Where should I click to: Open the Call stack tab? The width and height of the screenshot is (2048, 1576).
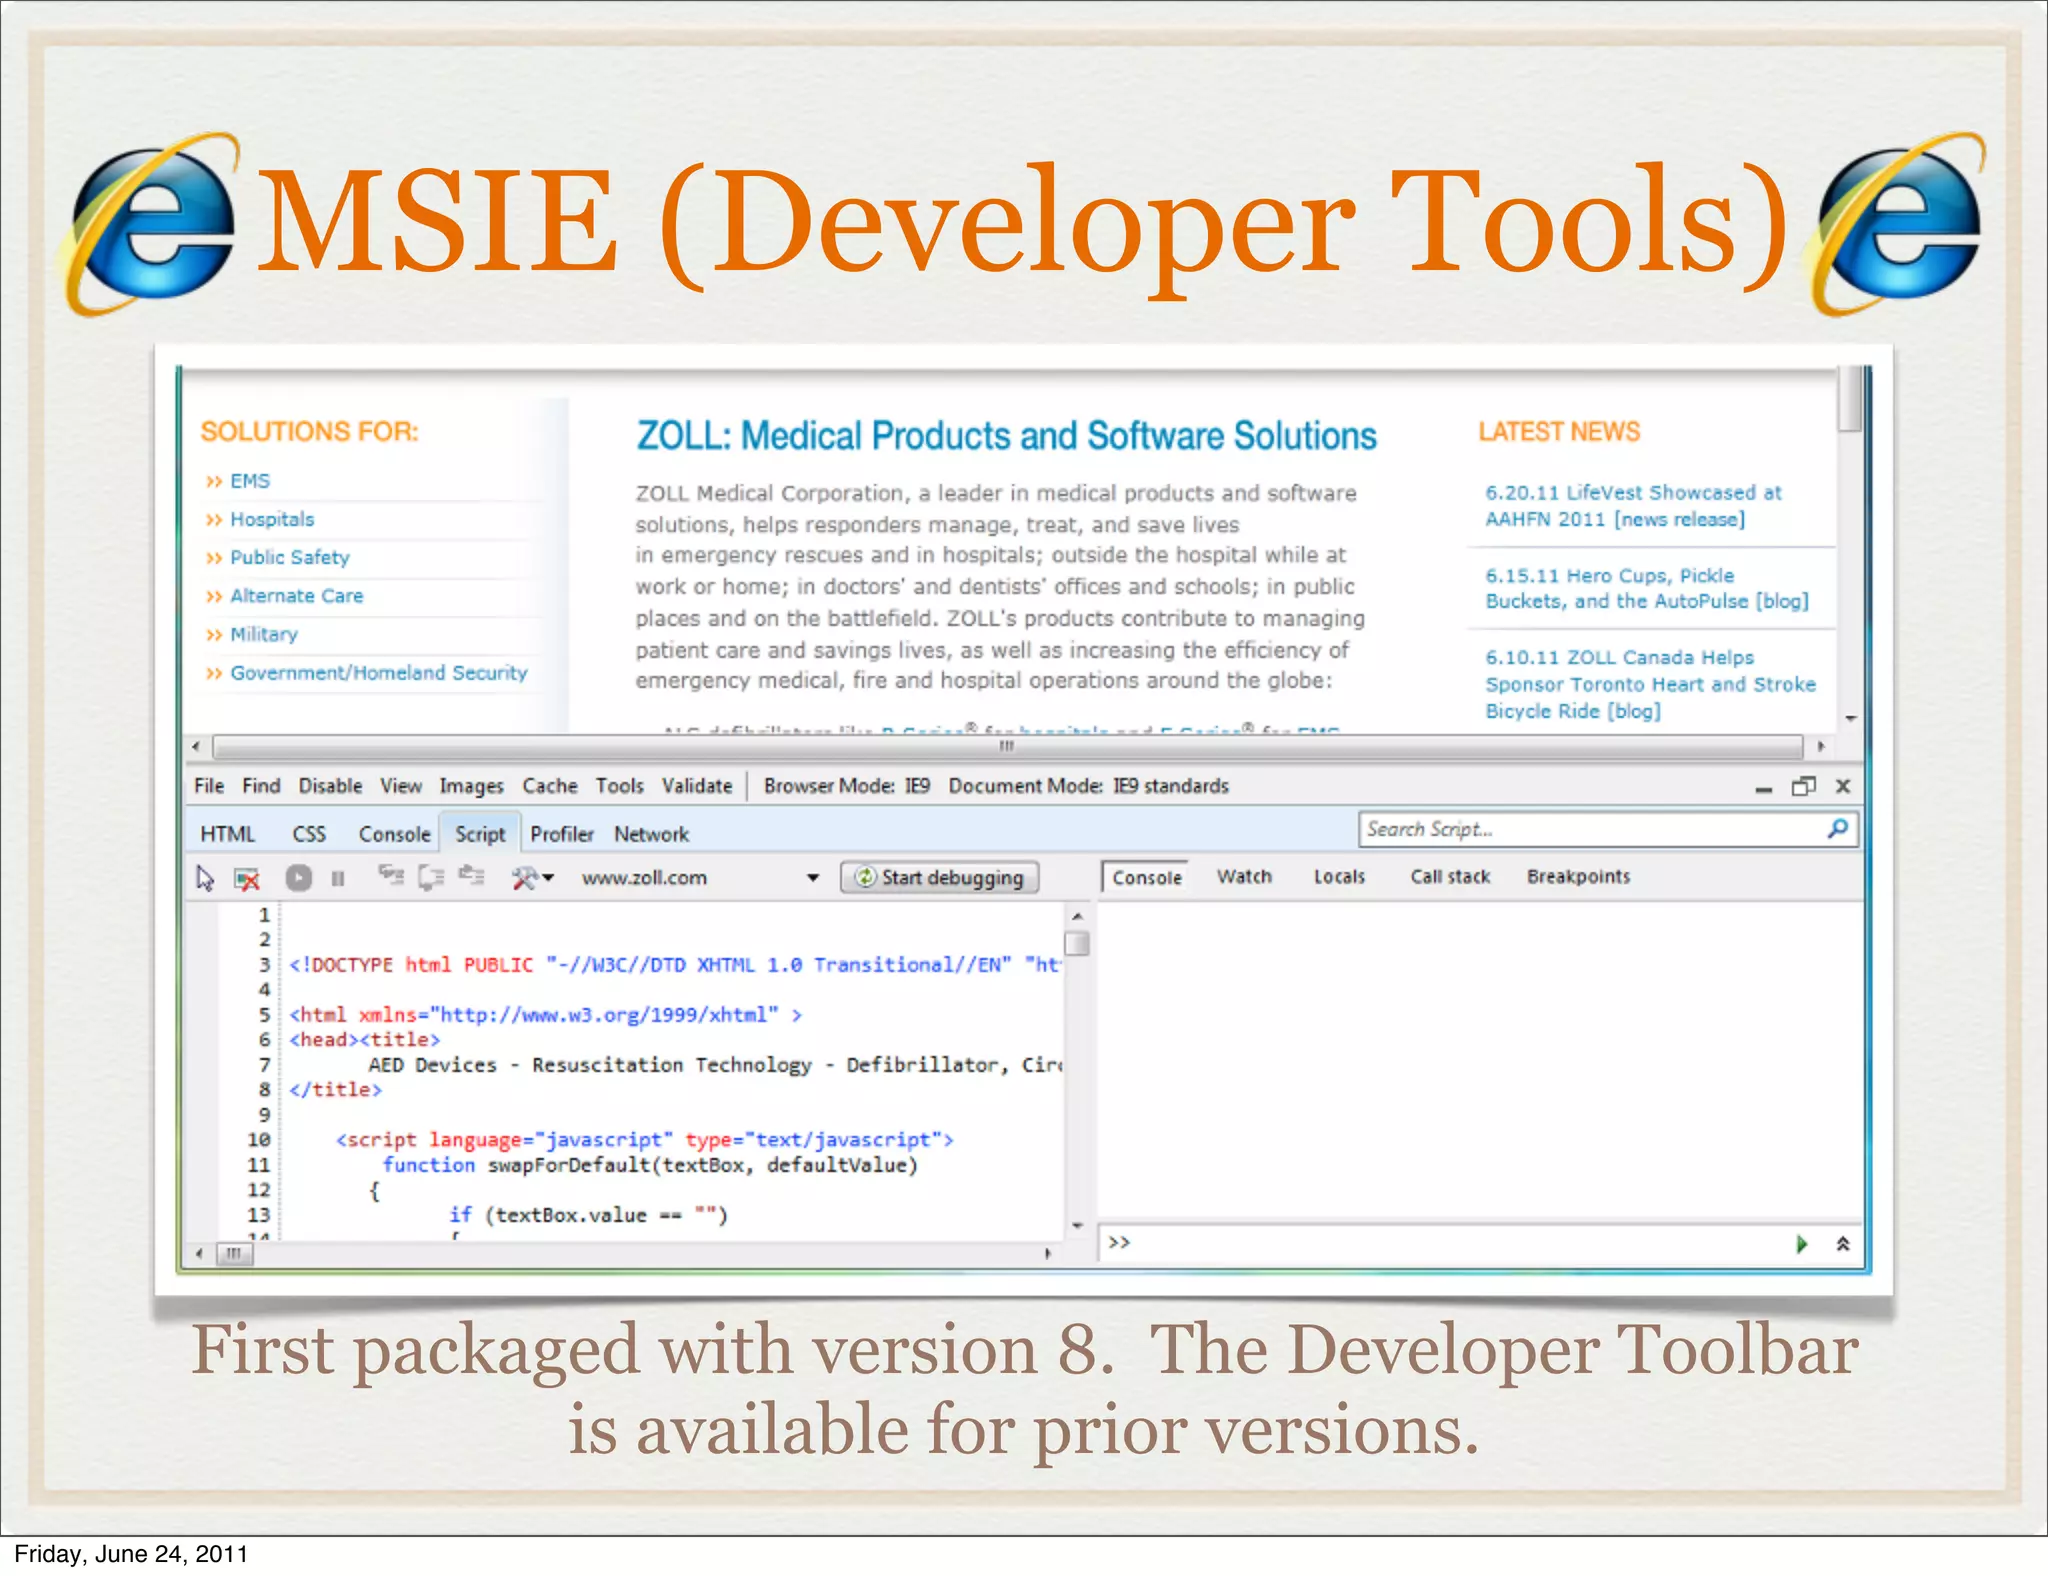click(x=1450, y=876)
